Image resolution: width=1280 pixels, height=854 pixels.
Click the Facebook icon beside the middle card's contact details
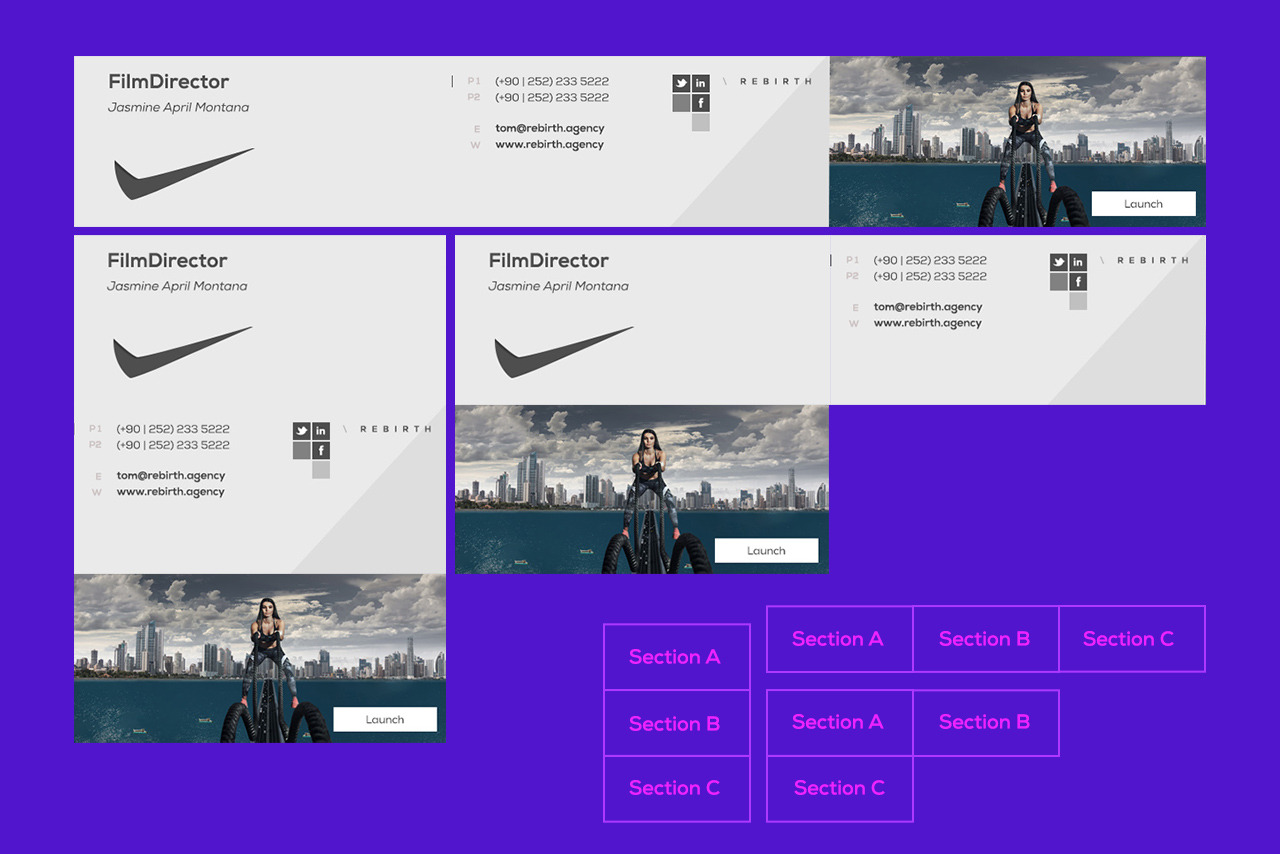click(x=1078, y=282)
